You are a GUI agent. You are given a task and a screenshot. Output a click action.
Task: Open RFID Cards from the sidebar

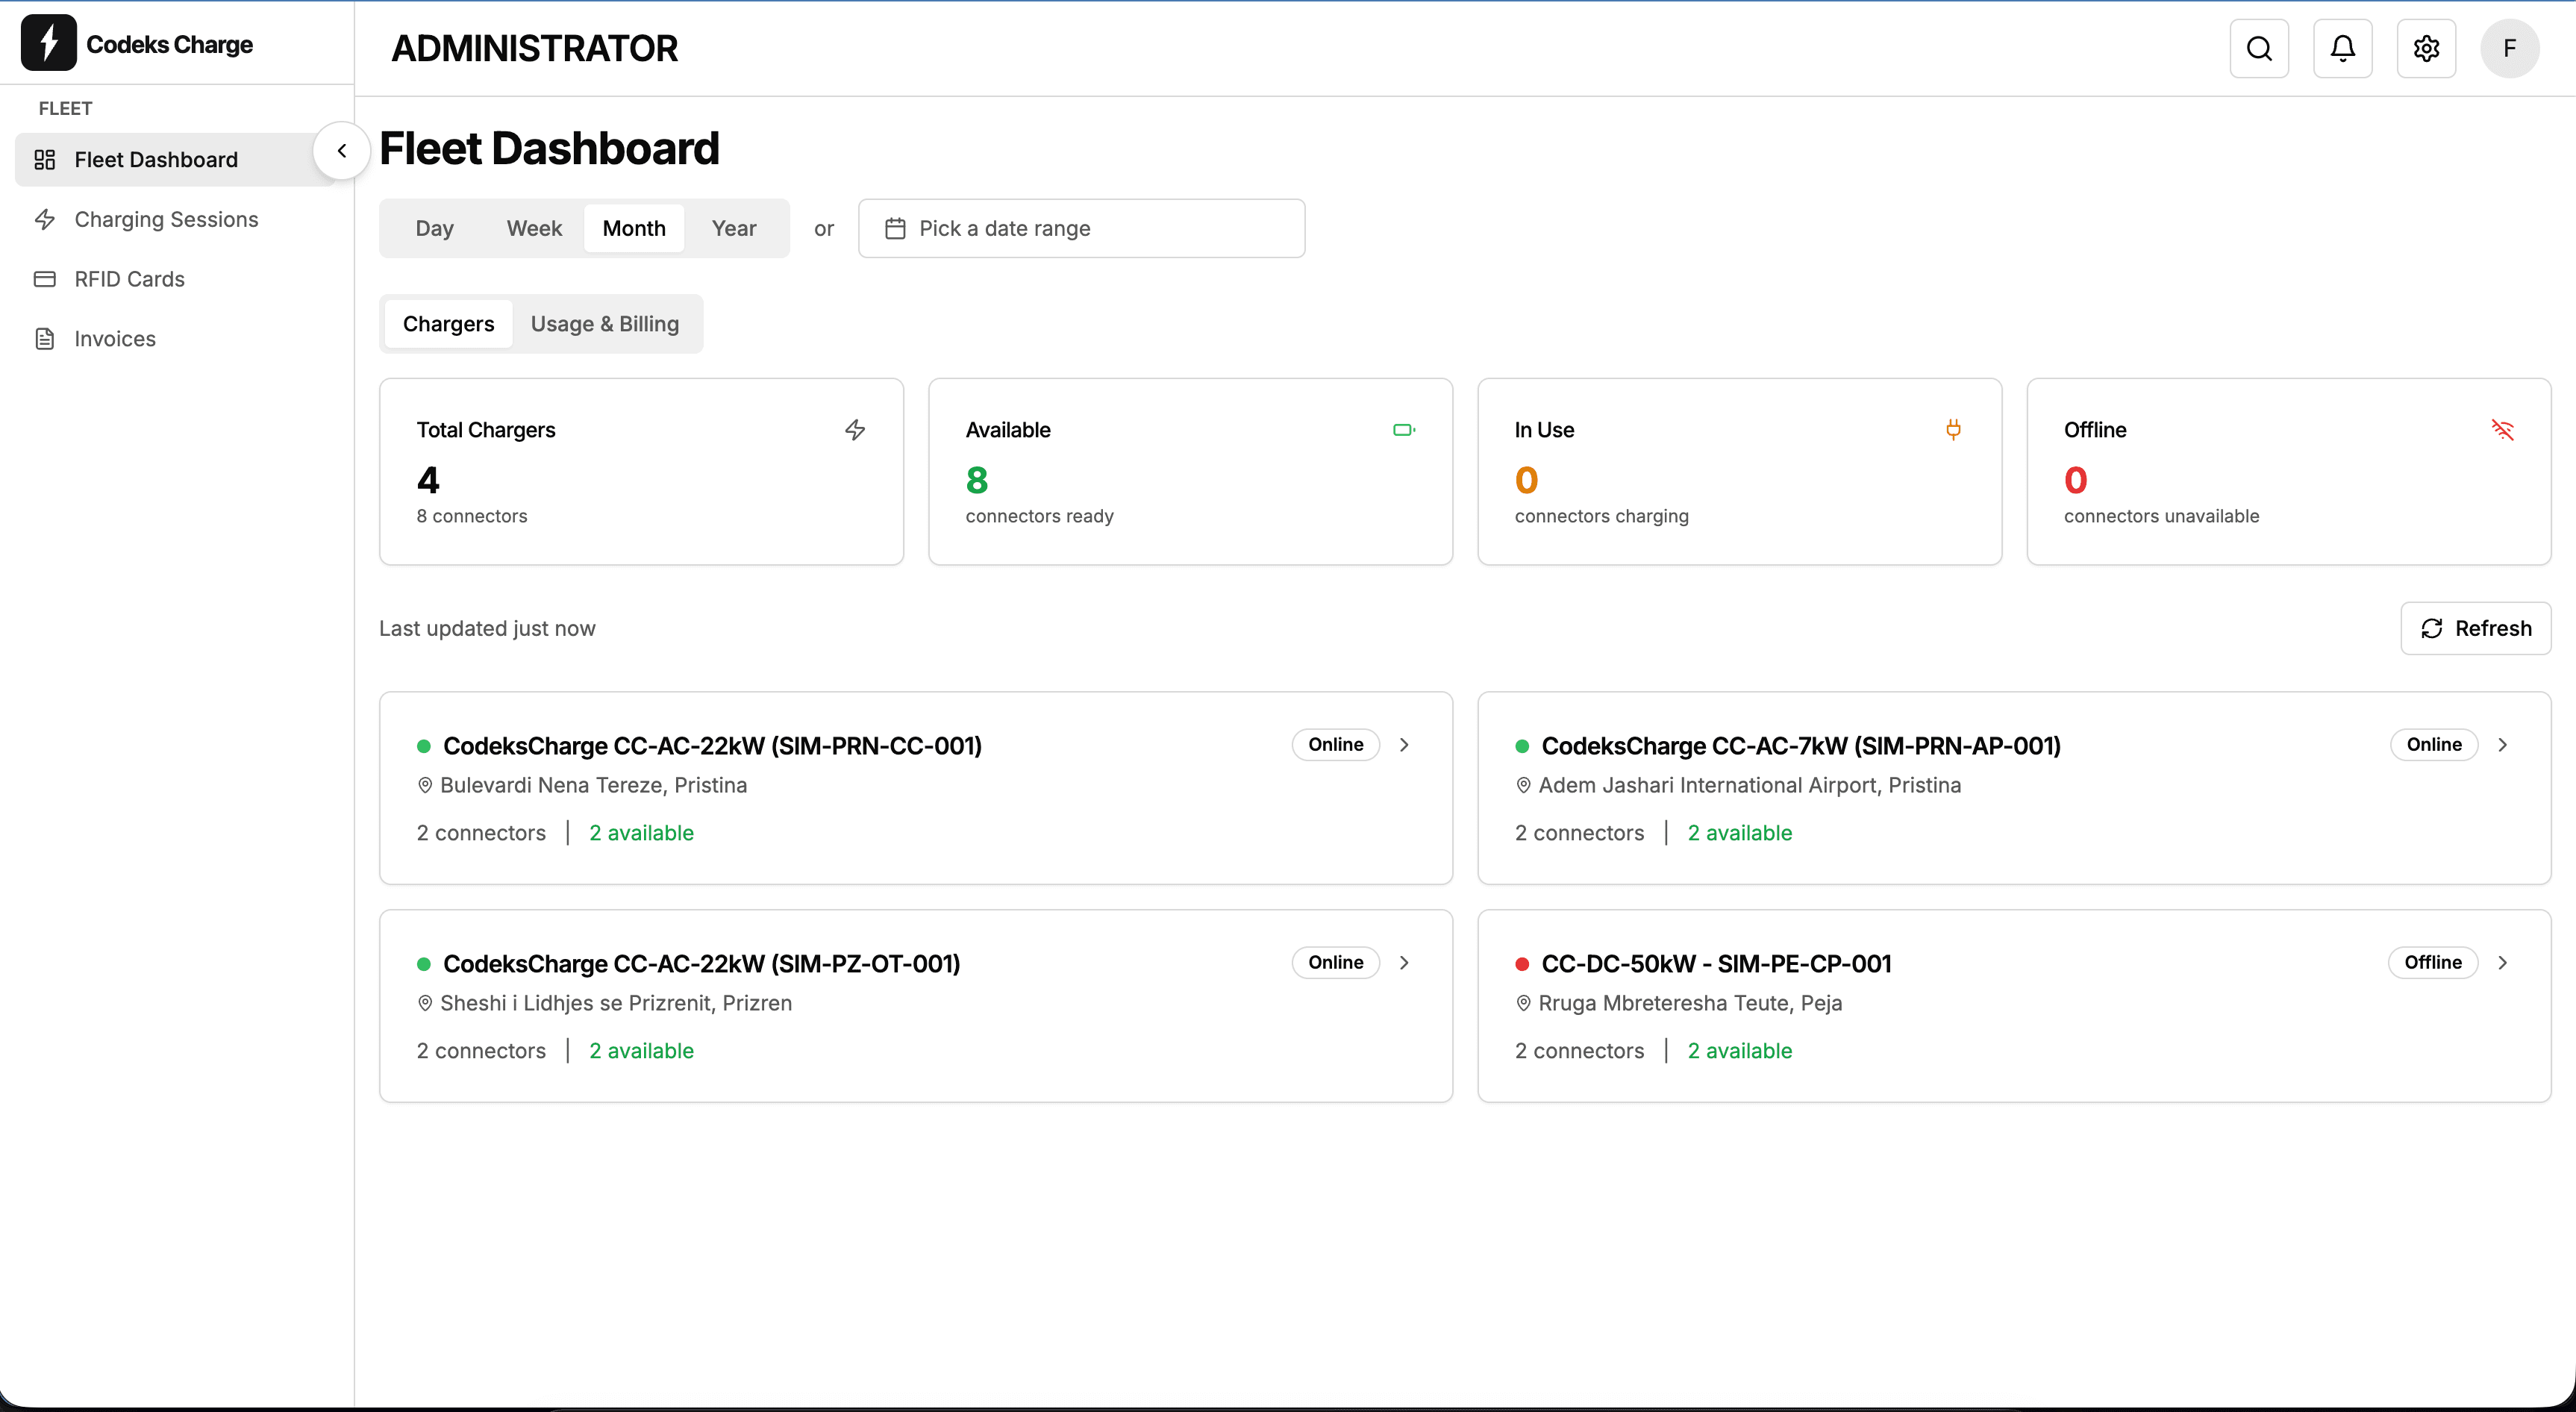(128, 279)
